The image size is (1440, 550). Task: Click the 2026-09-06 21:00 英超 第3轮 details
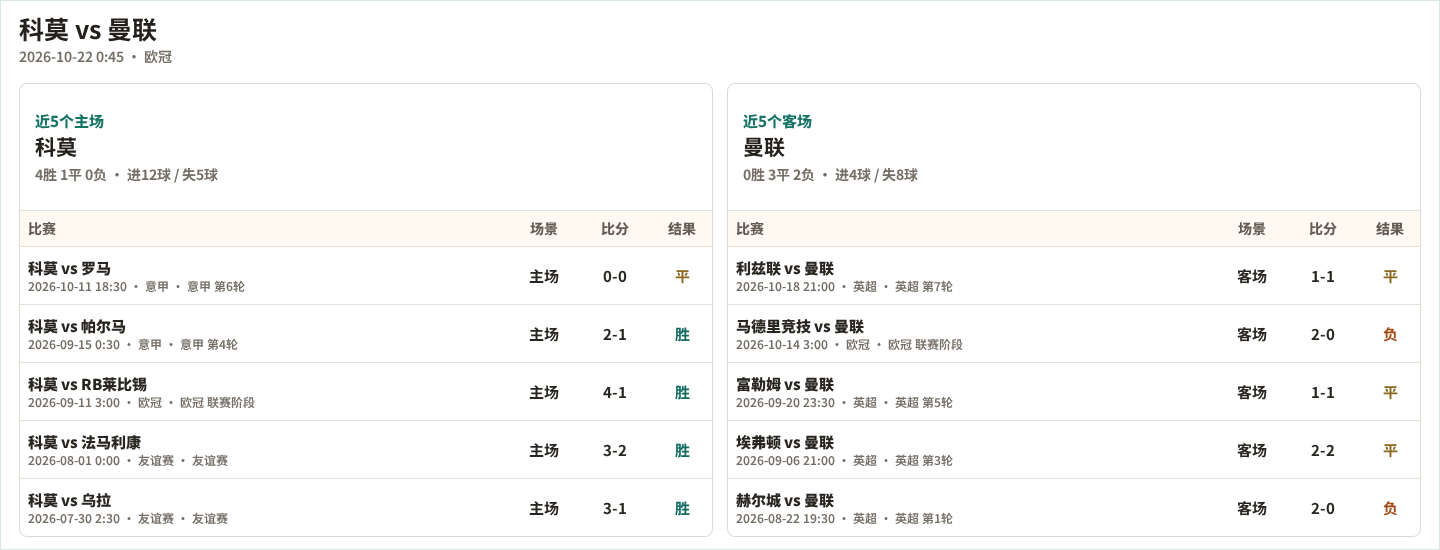(844, 461)
